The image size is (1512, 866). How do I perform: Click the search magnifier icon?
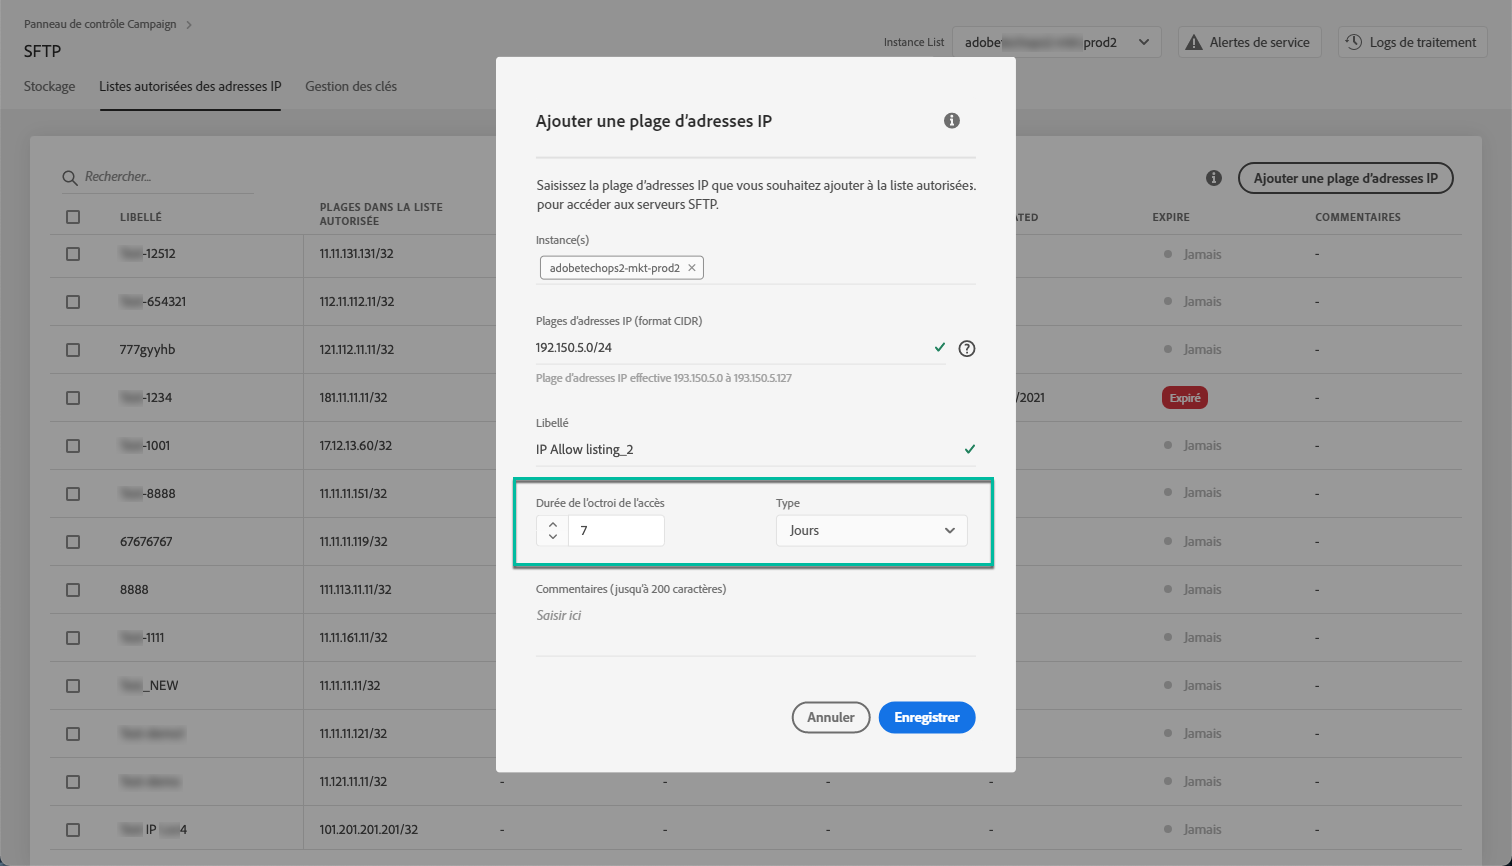pos(70,178)
